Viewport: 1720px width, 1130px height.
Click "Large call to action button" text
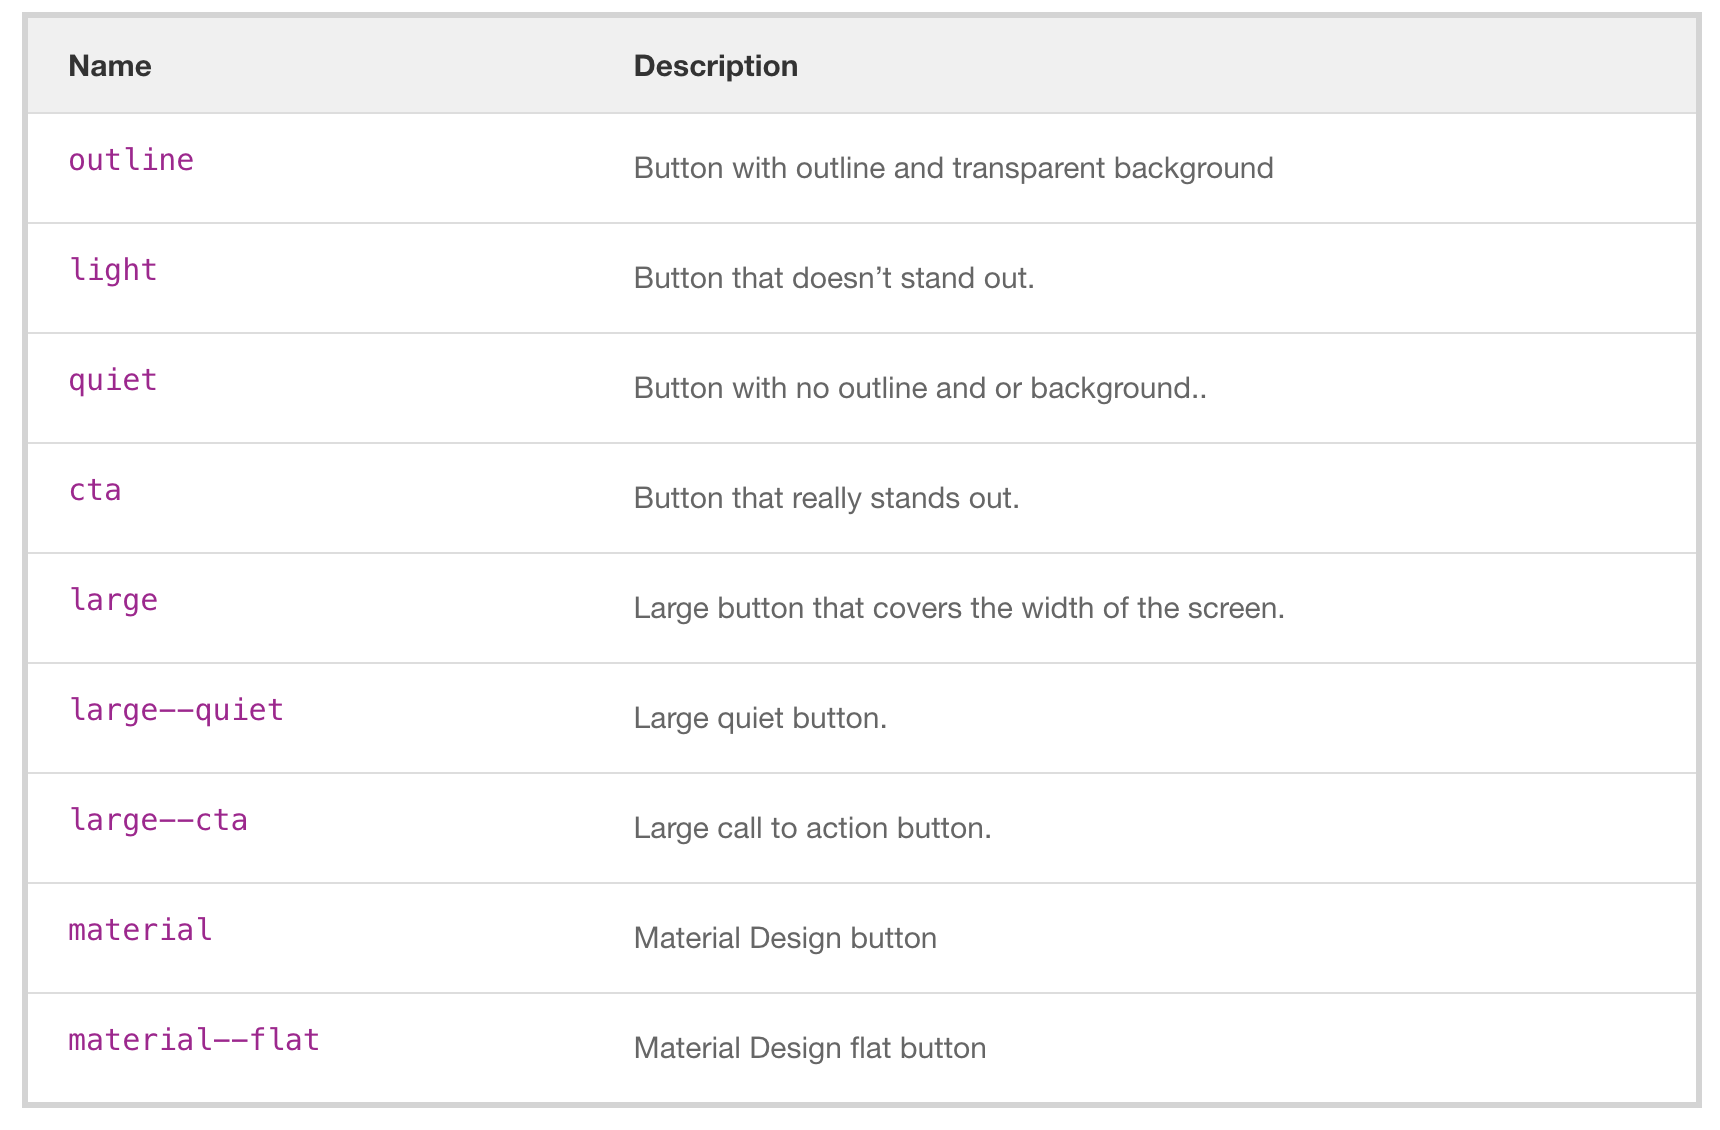coord(812,828)
